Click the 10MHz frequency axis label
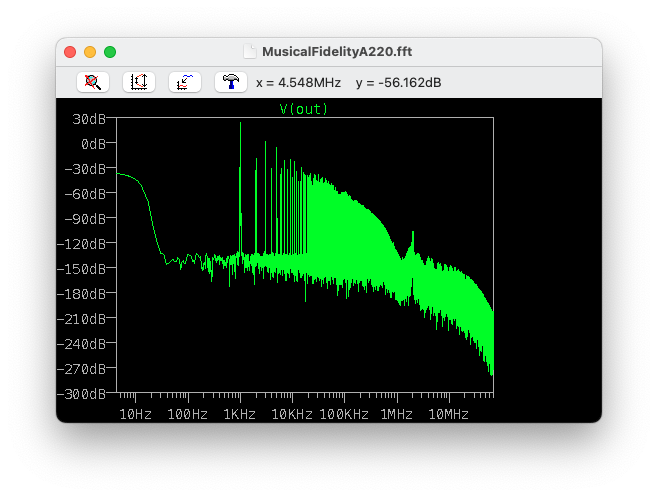The image size is (658, 497). coord(449,415)
